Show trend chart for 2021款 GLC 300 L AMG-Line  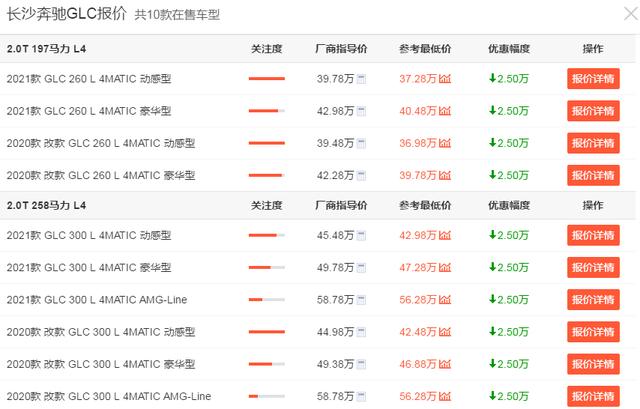point(445,300)
